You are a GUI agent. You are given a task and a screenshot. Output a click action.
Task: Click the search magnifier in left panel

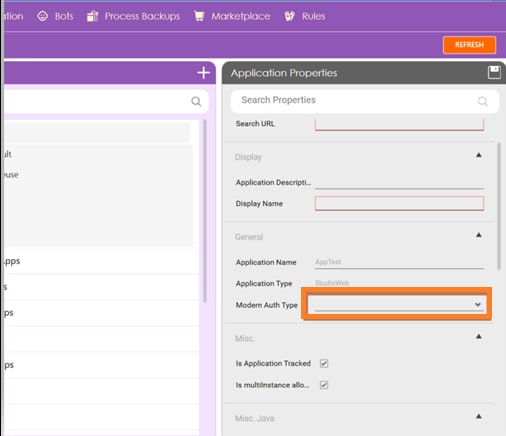(x=196, y=101)
